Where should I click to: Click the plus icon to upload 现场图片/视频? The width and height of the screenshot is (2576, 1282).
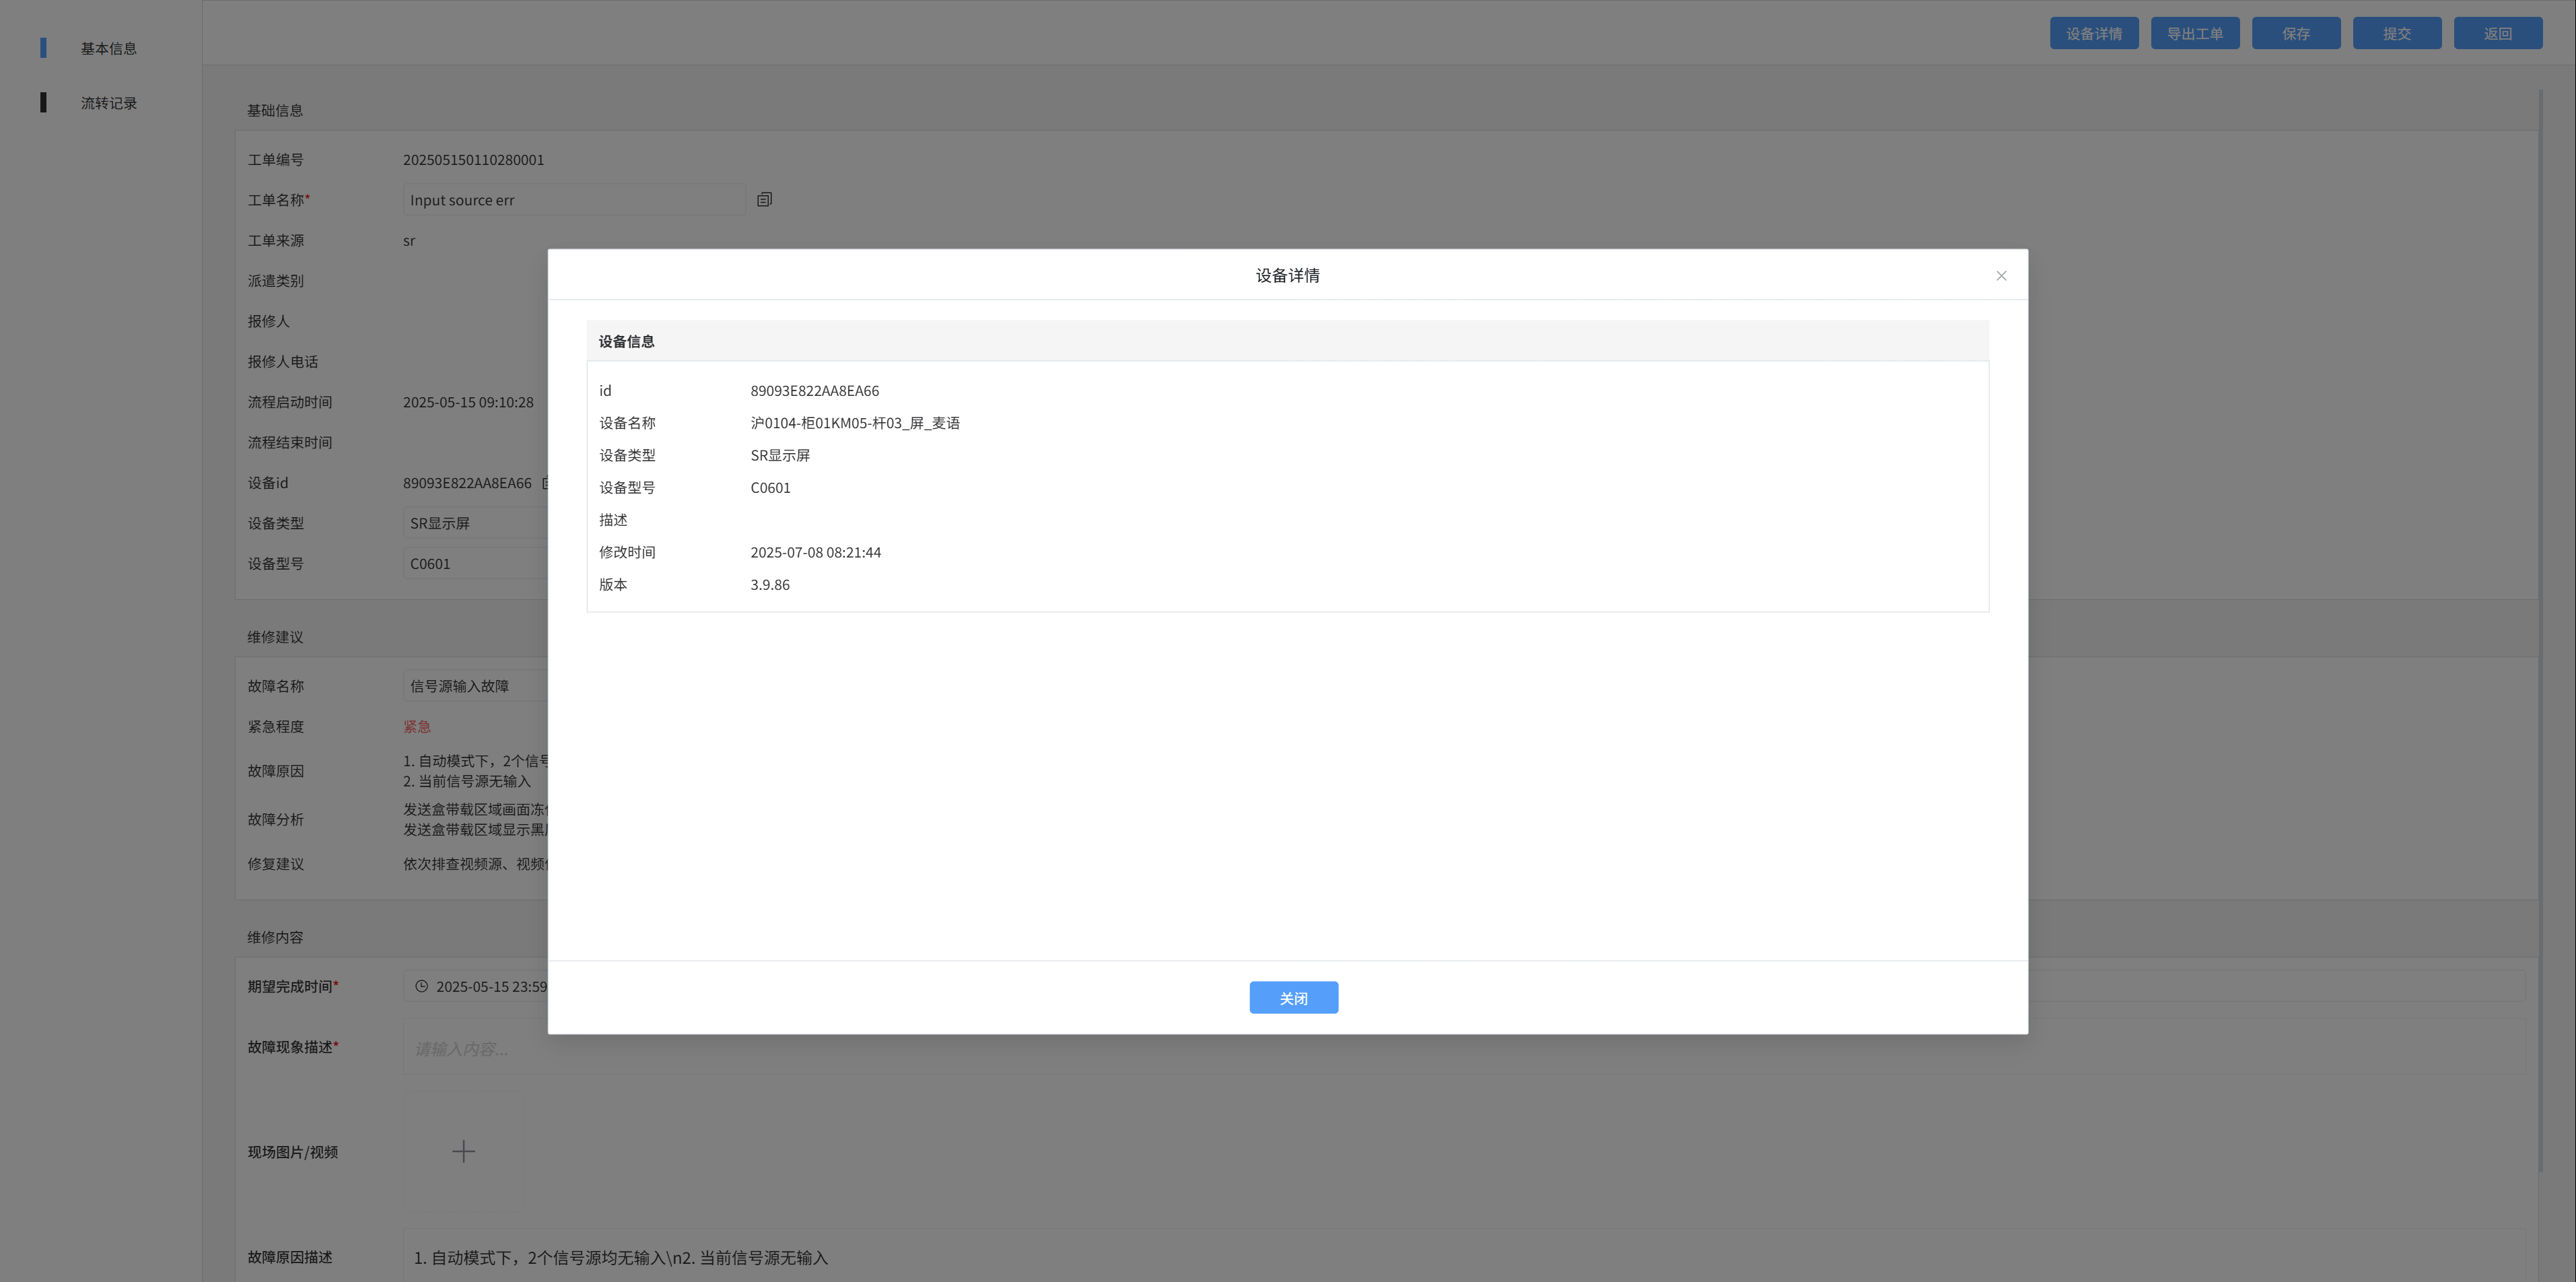click(463, 1151)
